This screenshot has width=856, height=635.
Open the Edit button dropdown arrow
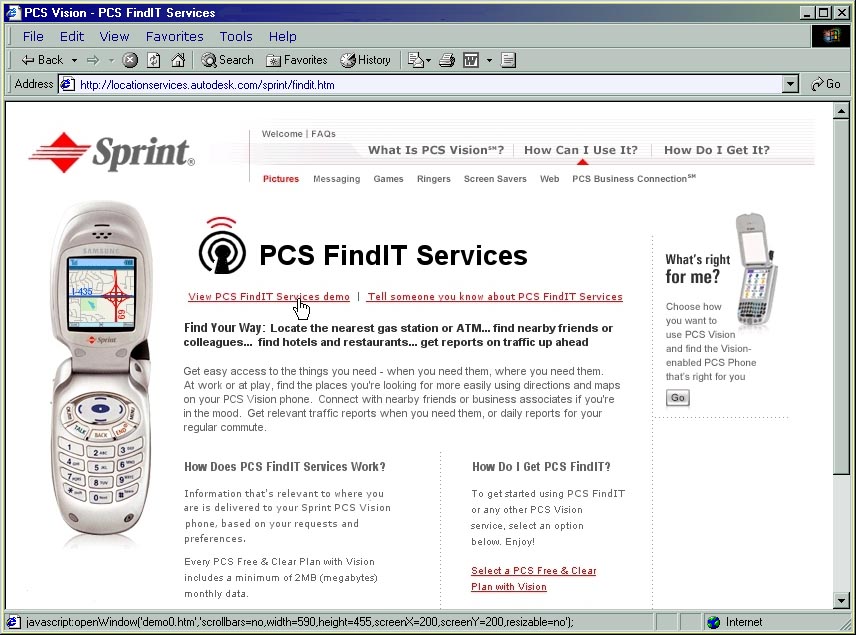tap(489, 60)
